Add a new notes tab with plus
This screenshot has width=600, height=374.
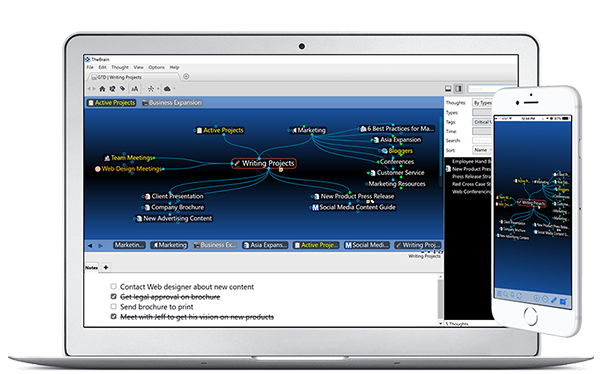click(x=106, y=267)
